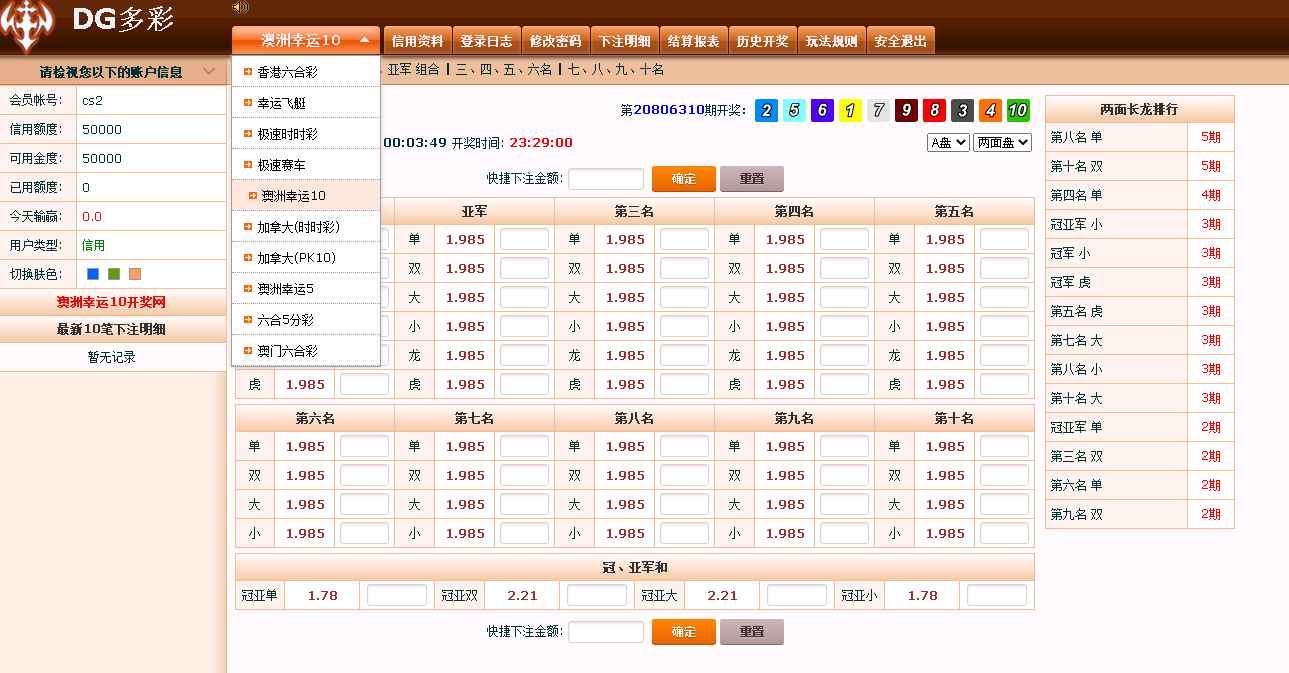Switch skin to the green color swatch

pyautogui.click(x=114, y=274)
